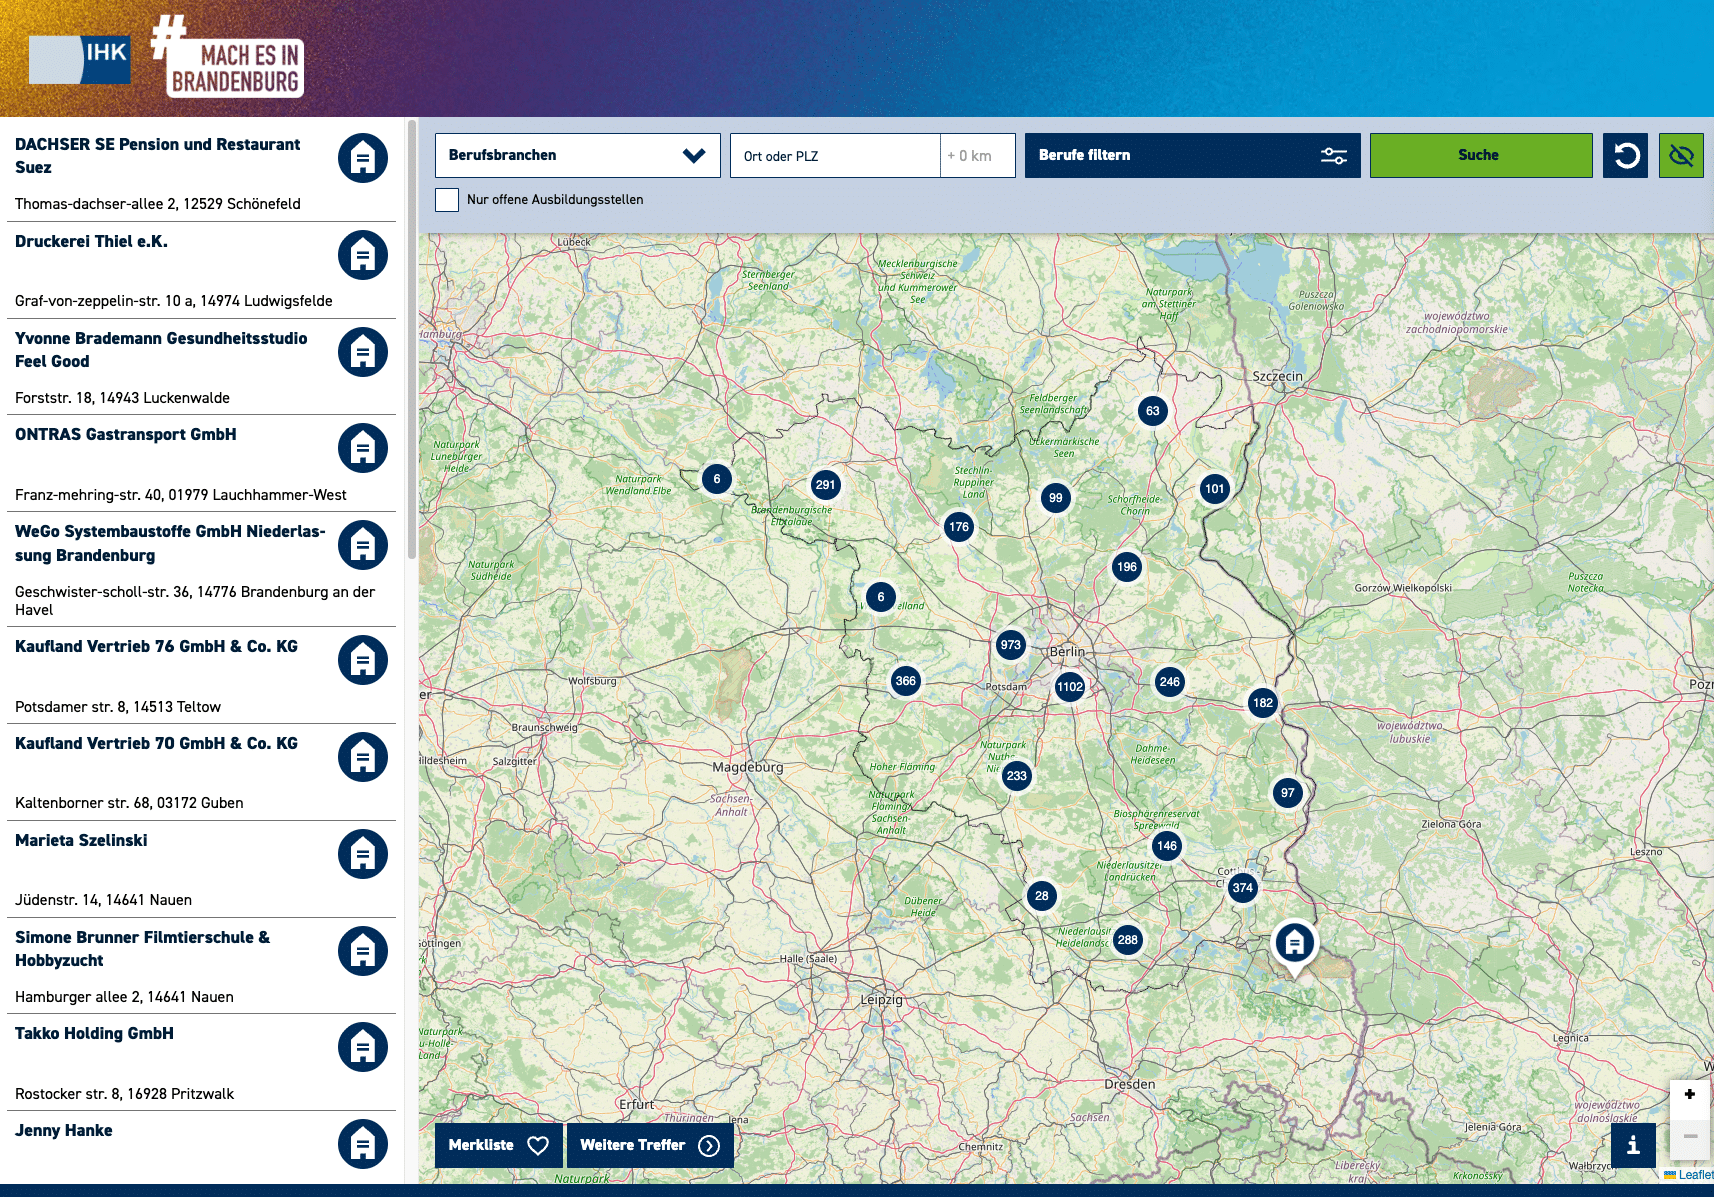Viewport: 1714px width, 1197px height.
Task: Click building icon next to Marieta Szelinski
Action: (x=363, y=854)
